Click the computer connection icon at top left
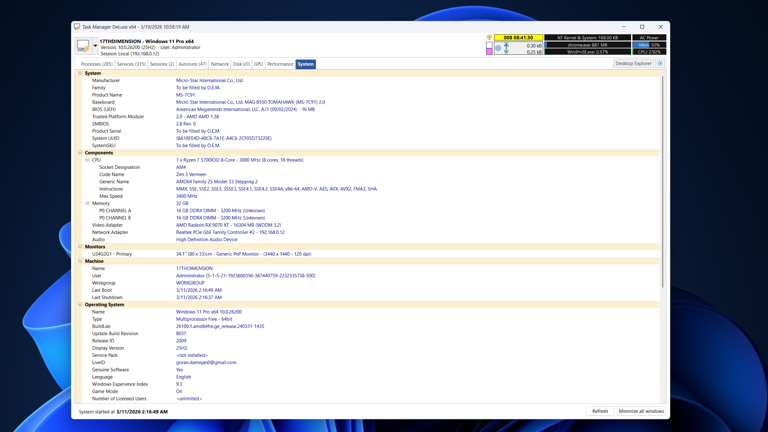Image resolution: width=768 pixels, height=432 pixels. pyautogui.click(x=83, y=46)
